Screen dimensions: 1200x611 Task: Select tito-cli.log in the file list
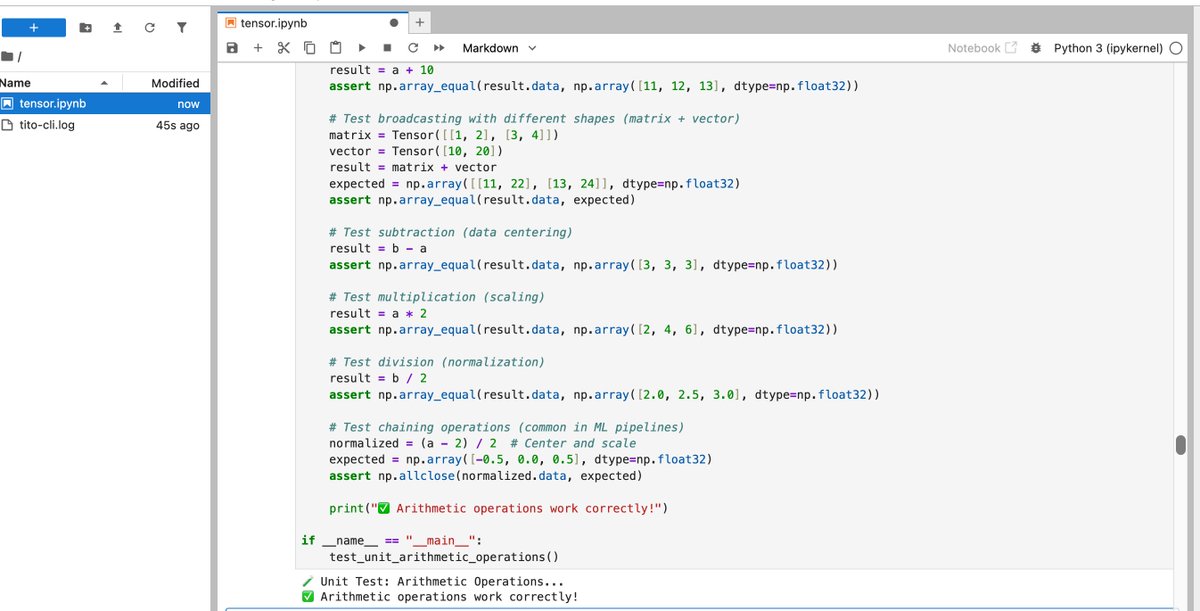pos(105,125)
